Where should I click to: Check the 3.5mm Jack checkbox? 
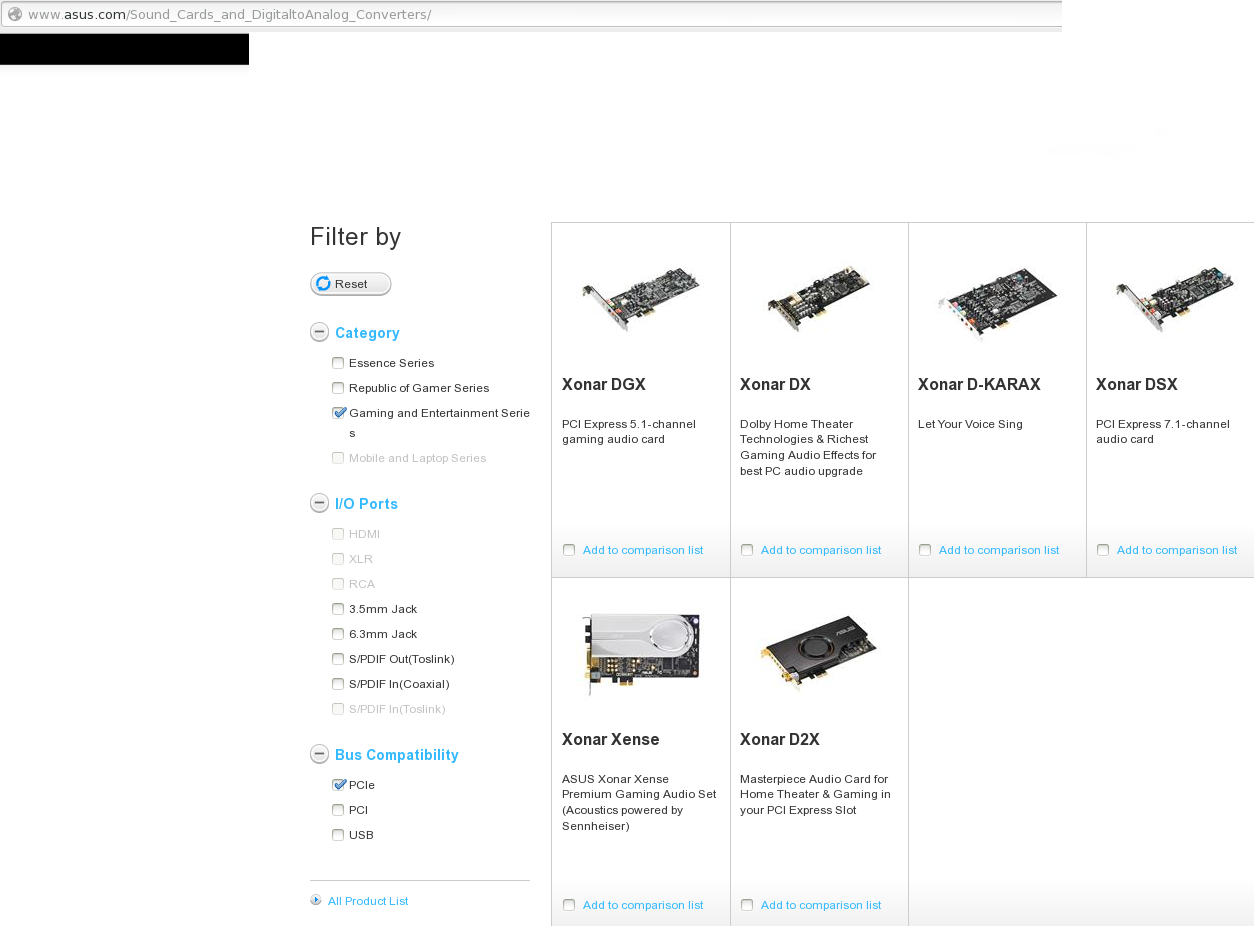[338, 609]
